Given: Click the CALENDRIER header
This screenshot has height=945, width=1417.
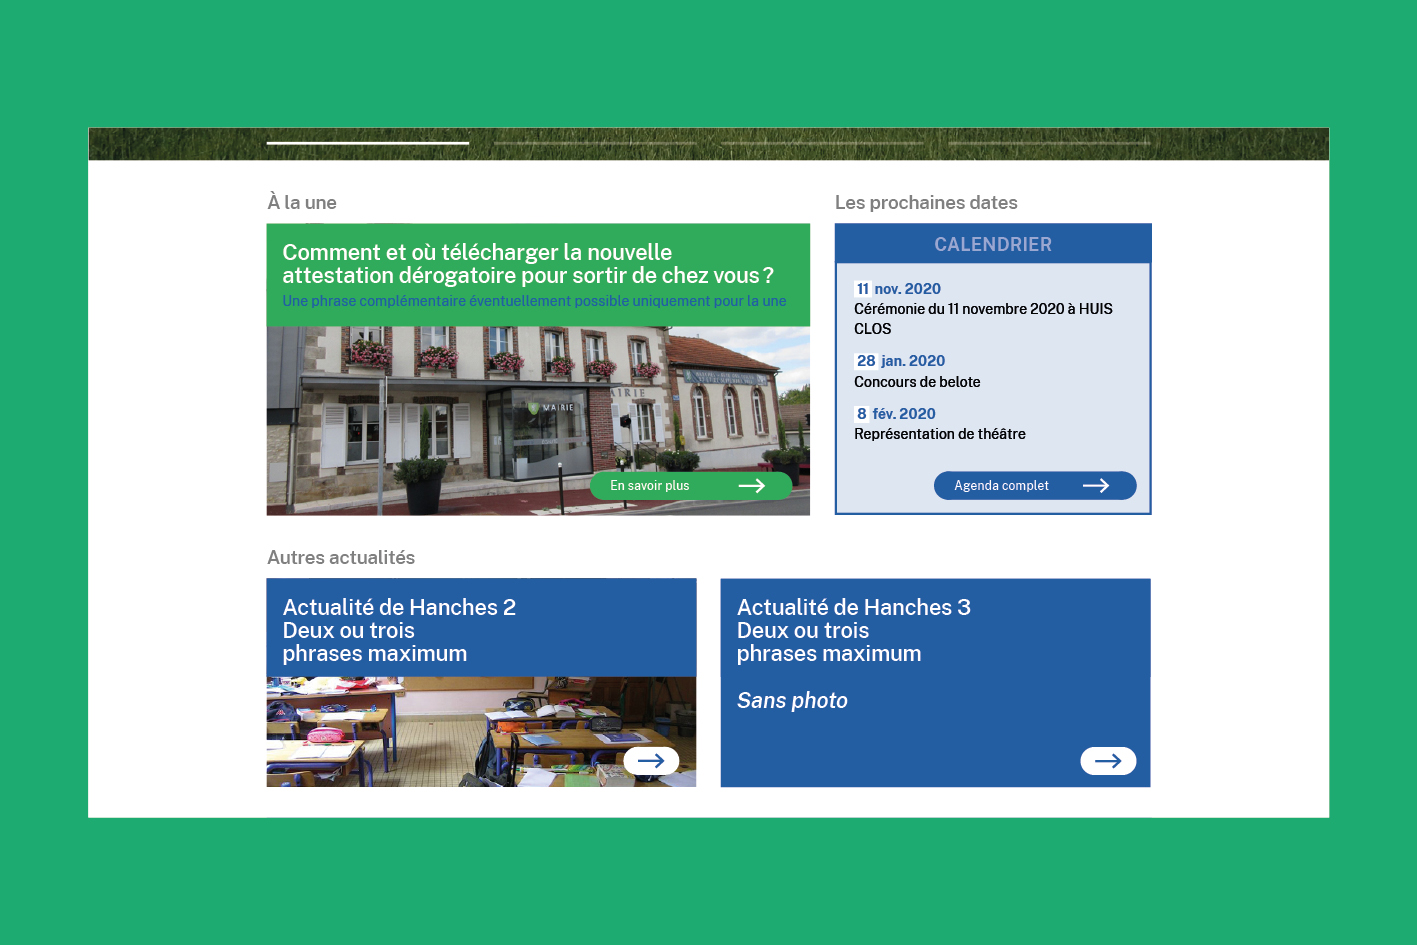Looking at the screenshot, I should [993, 244].
